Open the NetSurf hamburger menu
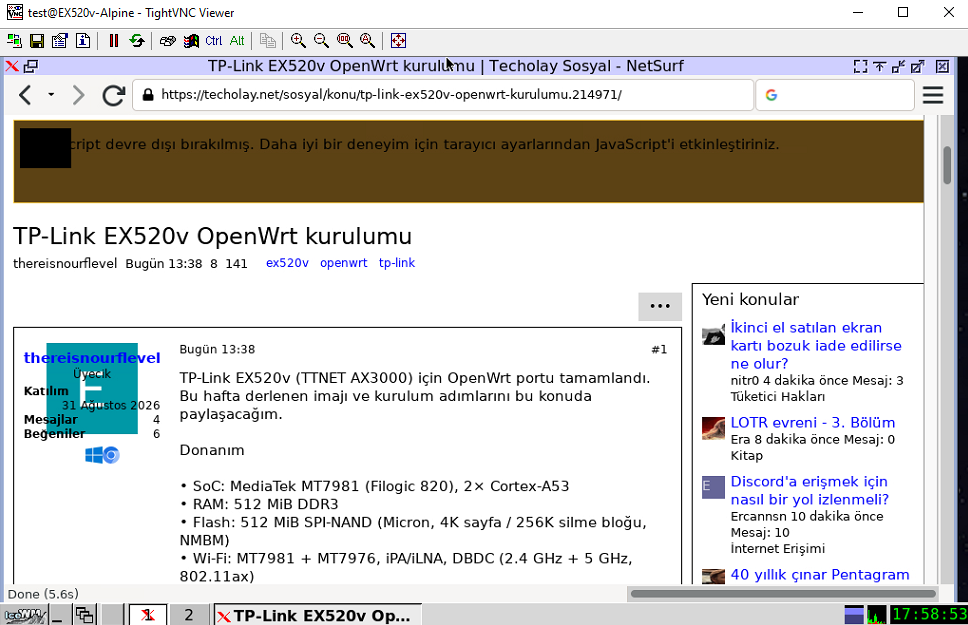The height and width of the screenshot is (625, 968). (x=933, y=95)
